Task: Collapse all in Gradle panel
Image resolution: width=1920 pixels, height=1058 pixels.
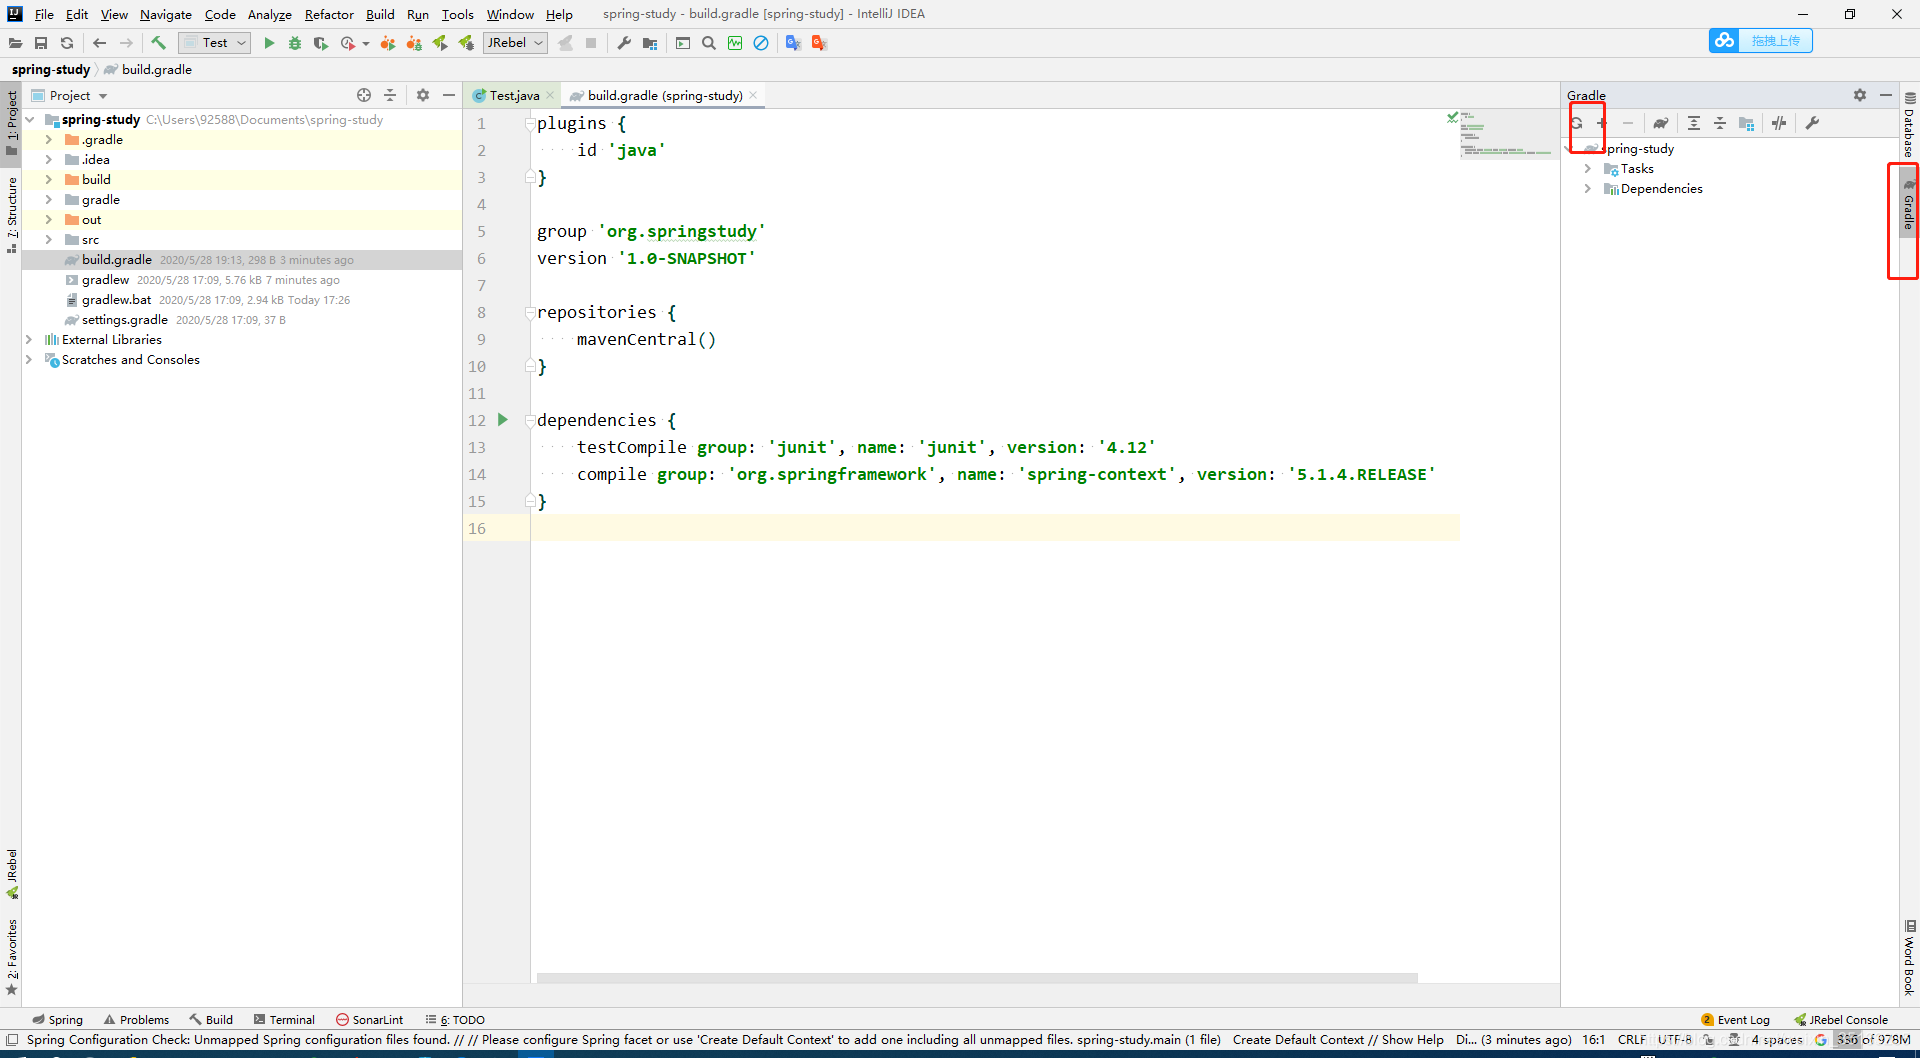Action: pyautogui.click(x=1720, y=123)
